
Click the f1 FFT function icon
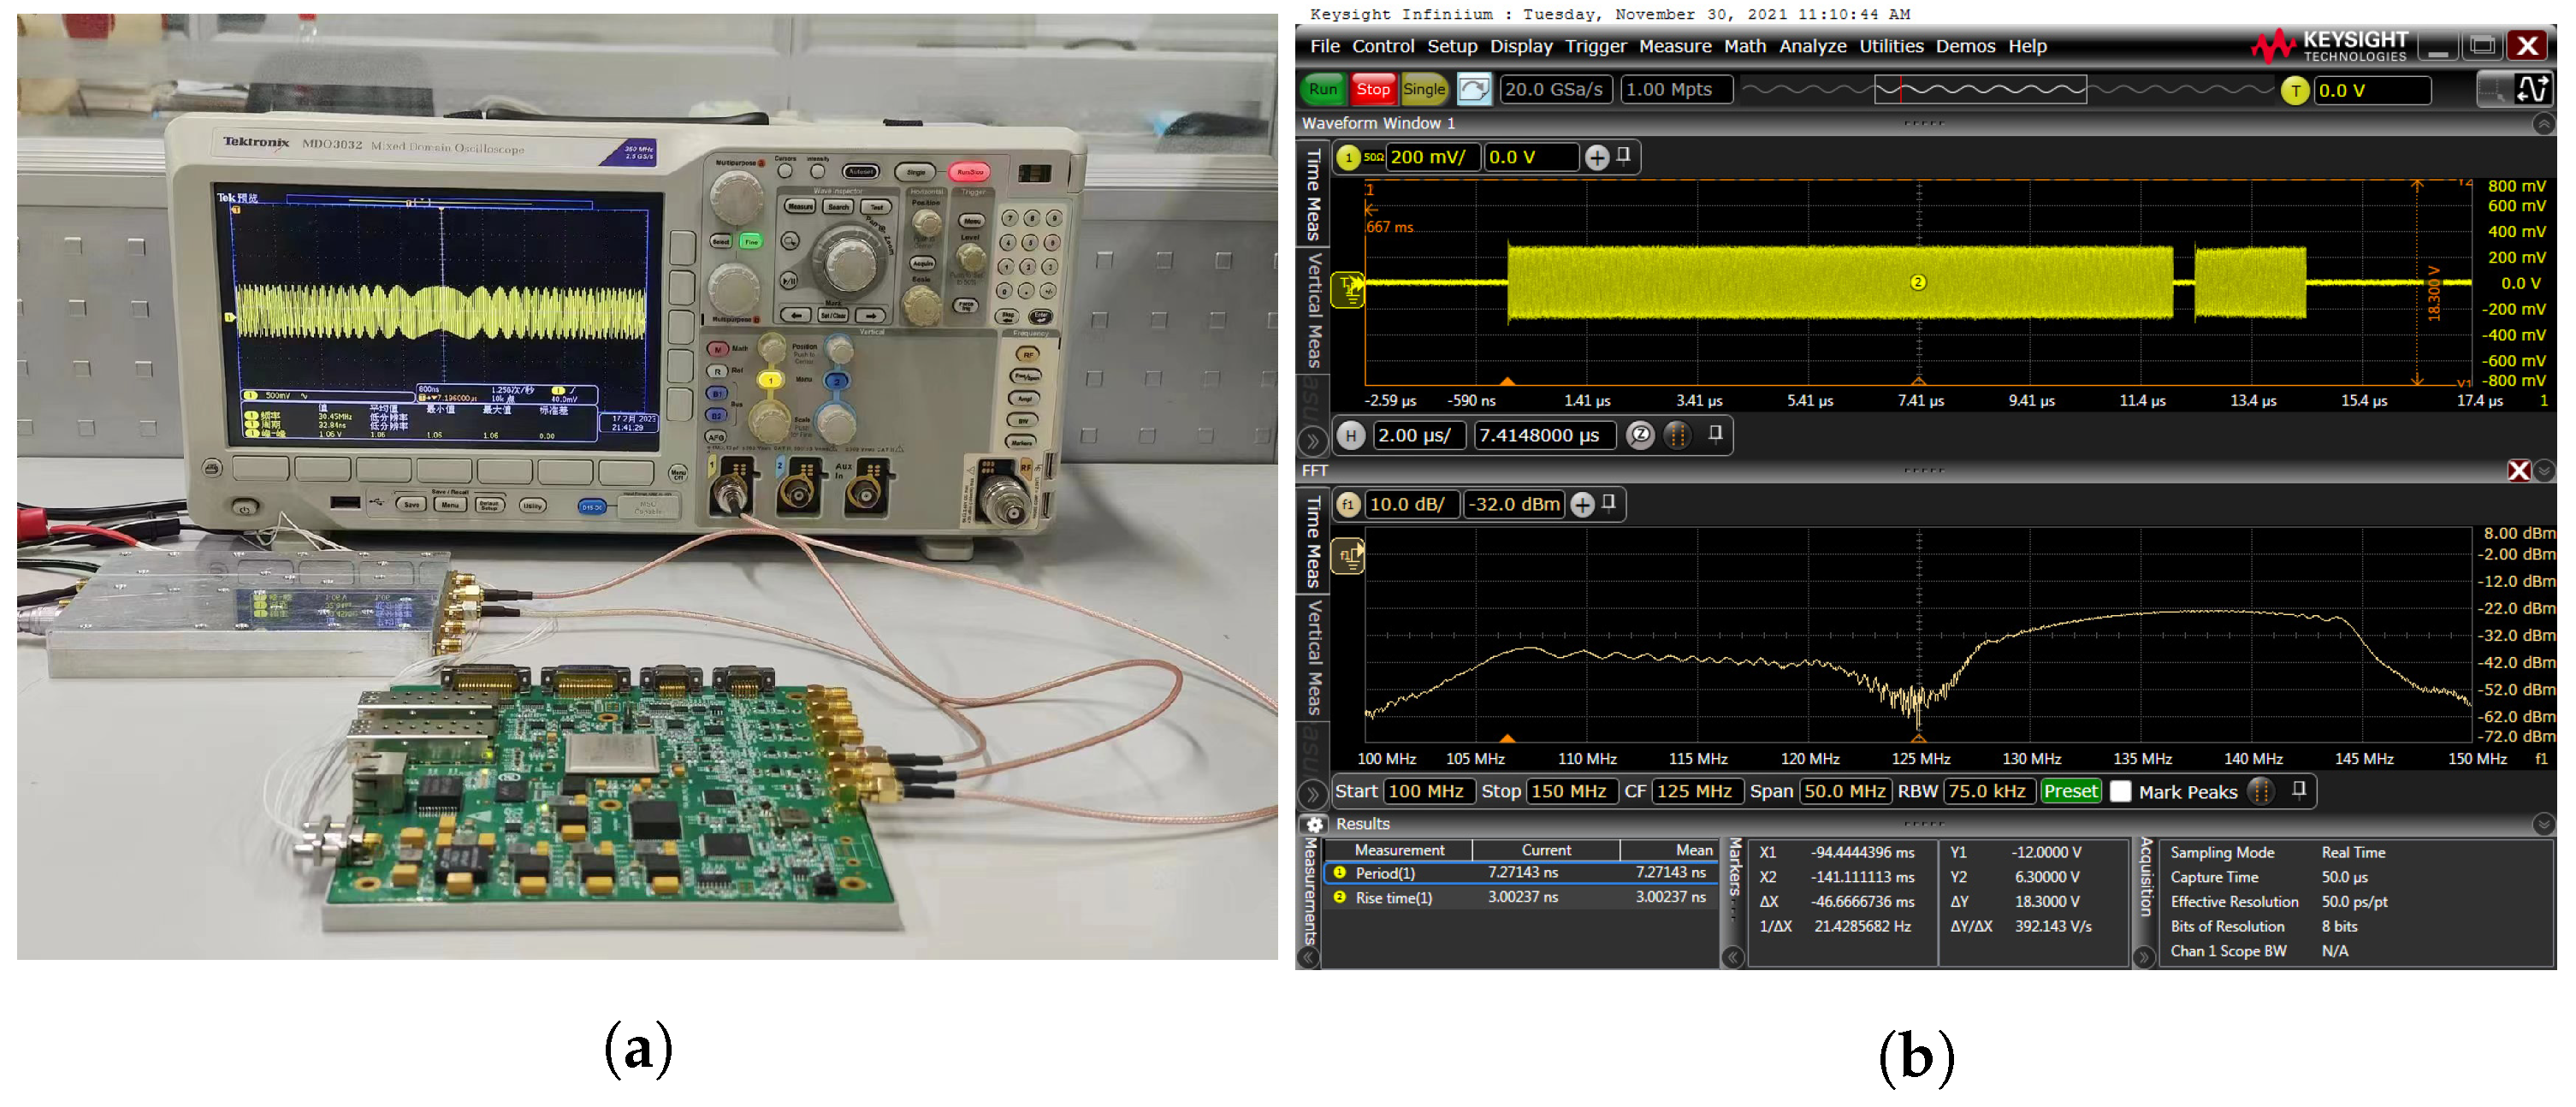(1348, 505)
